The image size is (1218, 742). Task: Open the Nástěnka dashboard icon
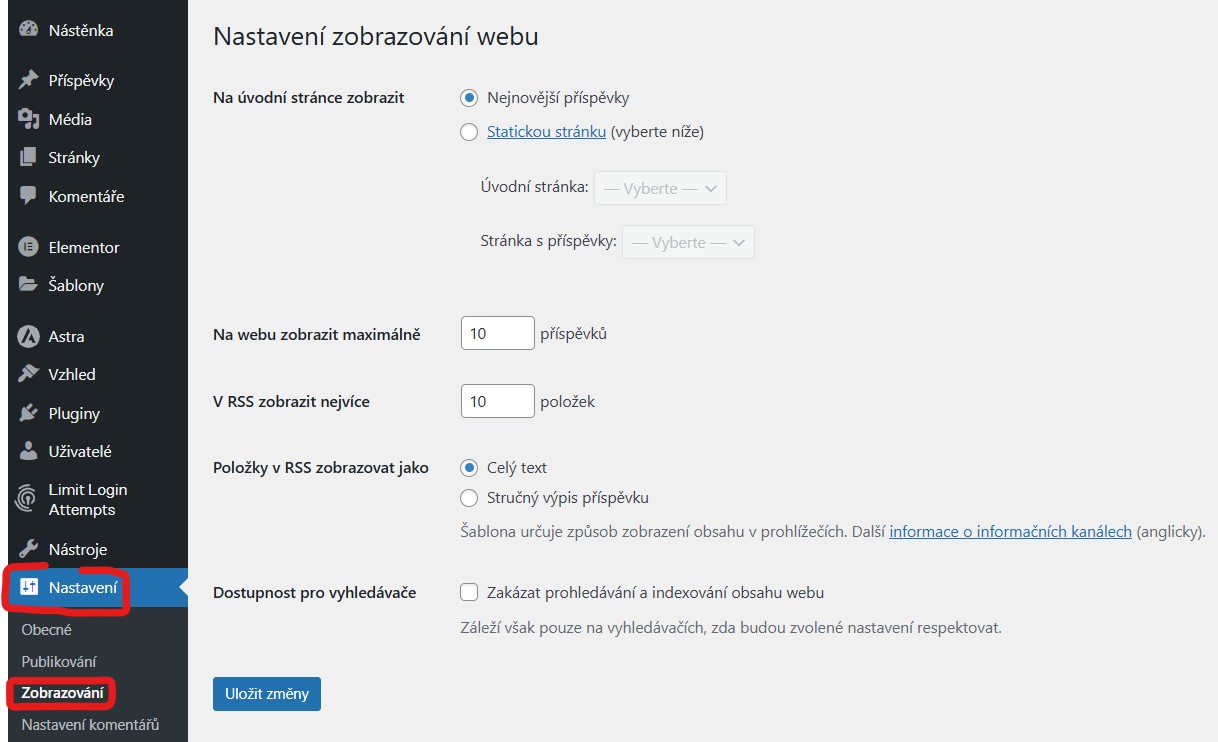25,29
